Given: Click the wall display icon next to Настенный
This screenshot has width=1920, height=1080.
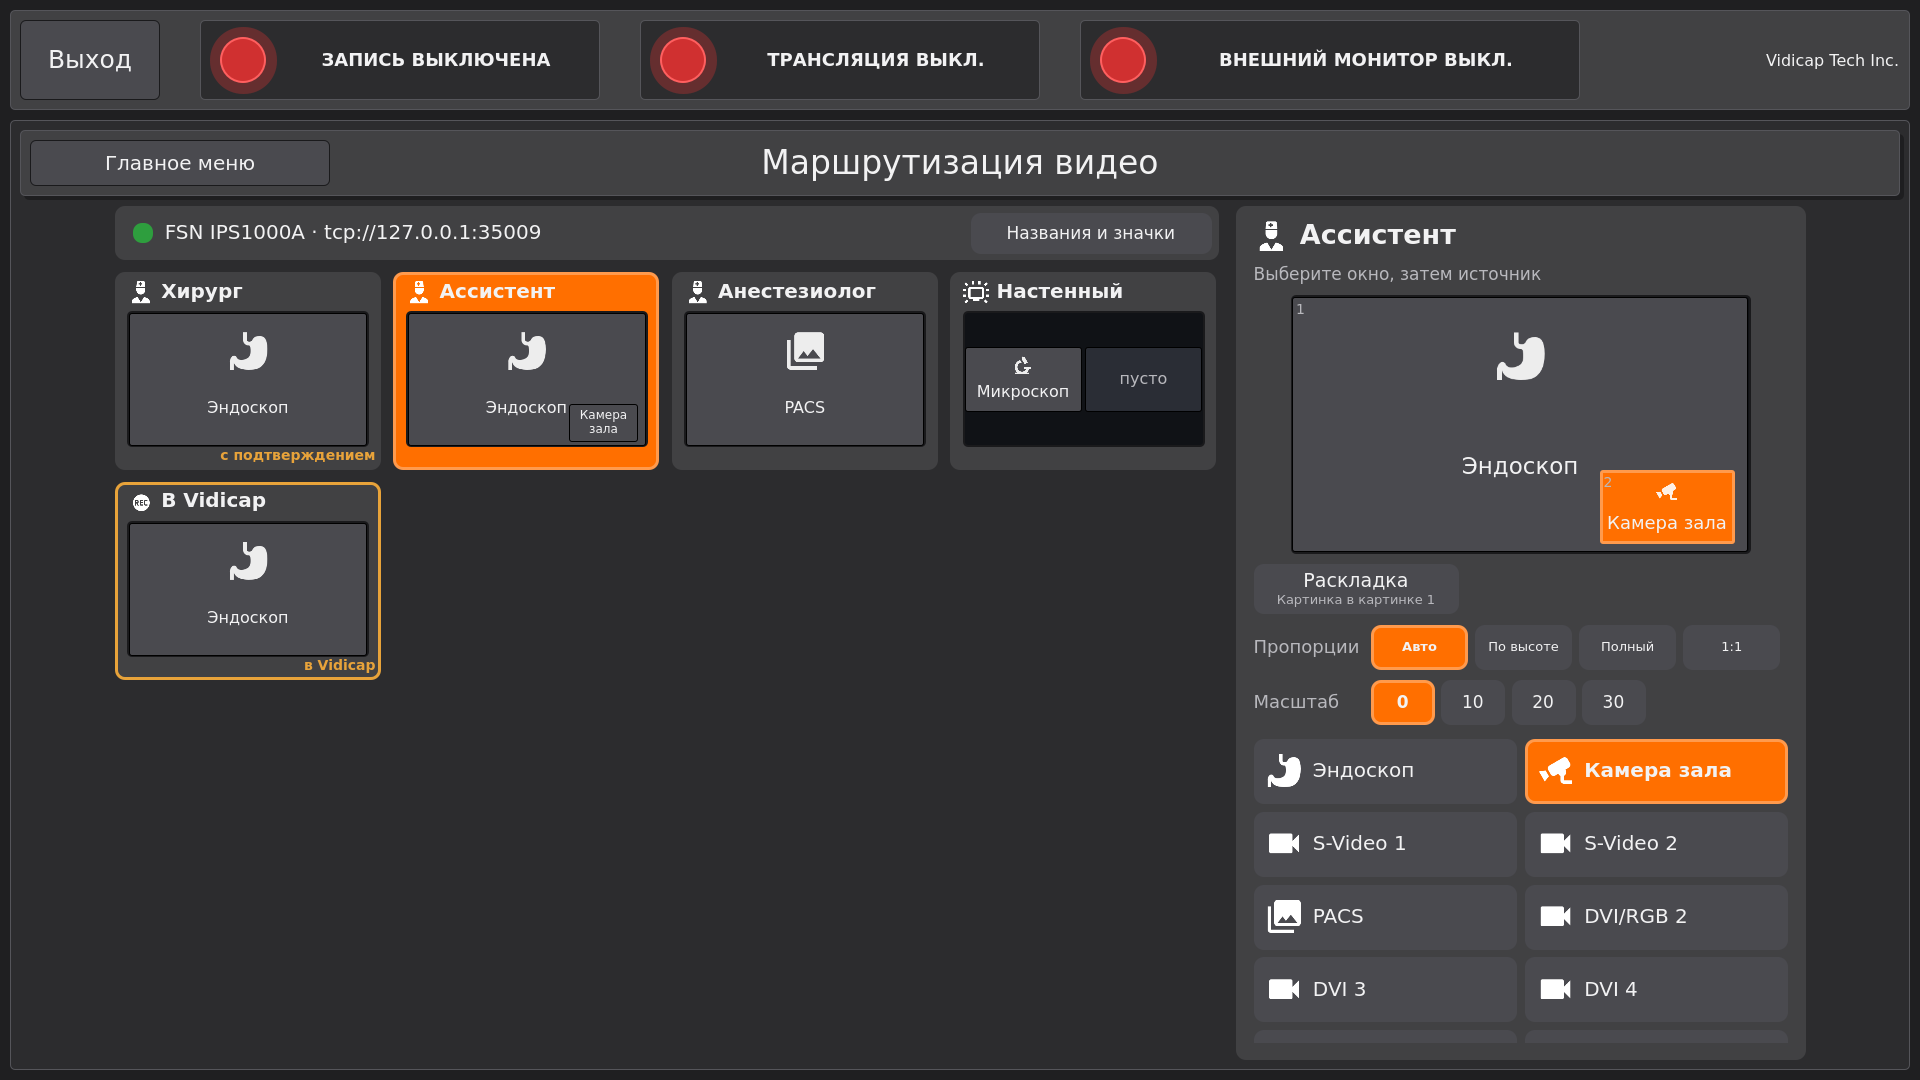Looking at the screenshot, I should pos(976,292).
